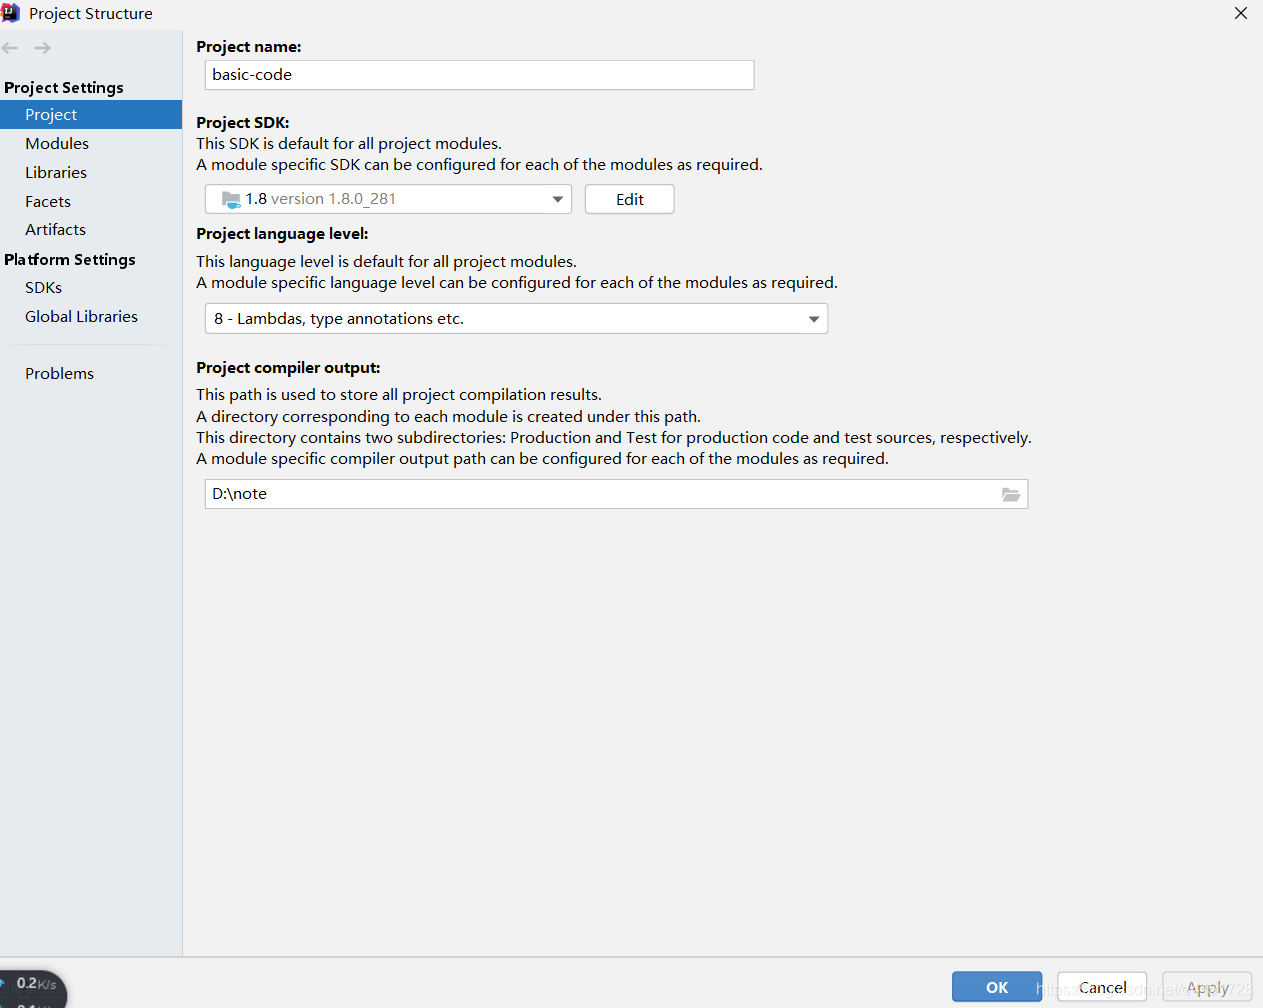
Task: Click the Apply button
Action: (x=1207, y=987)
